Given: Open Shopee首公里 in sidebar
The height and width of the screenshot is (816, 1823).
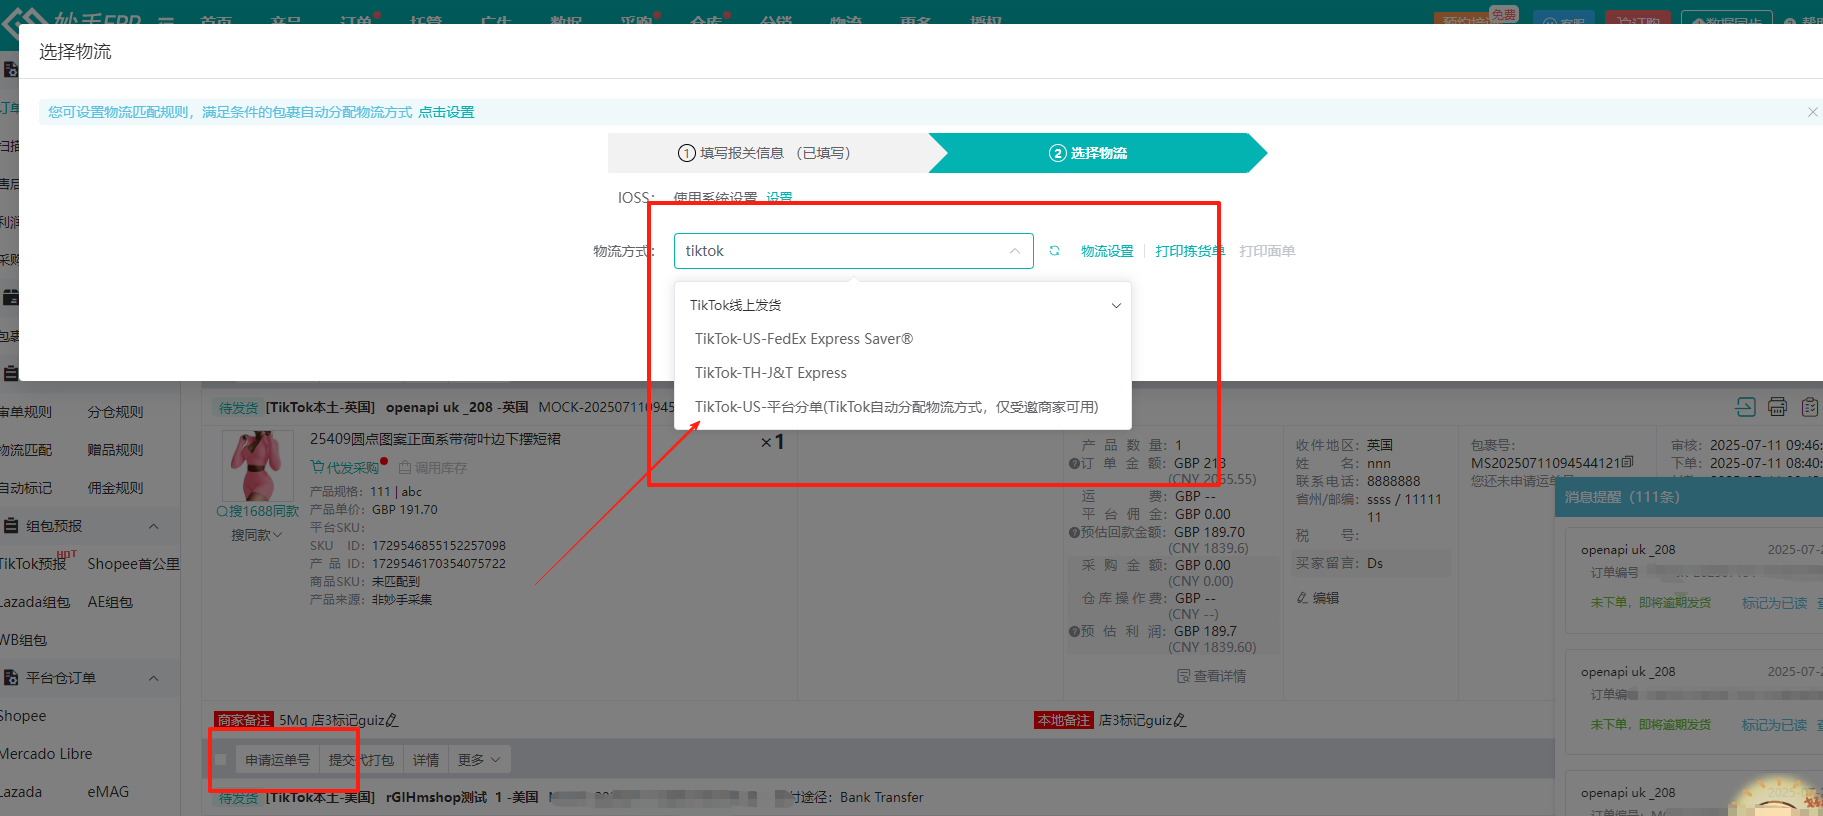Looking at the screenshot, I should (x=134, y=564).
